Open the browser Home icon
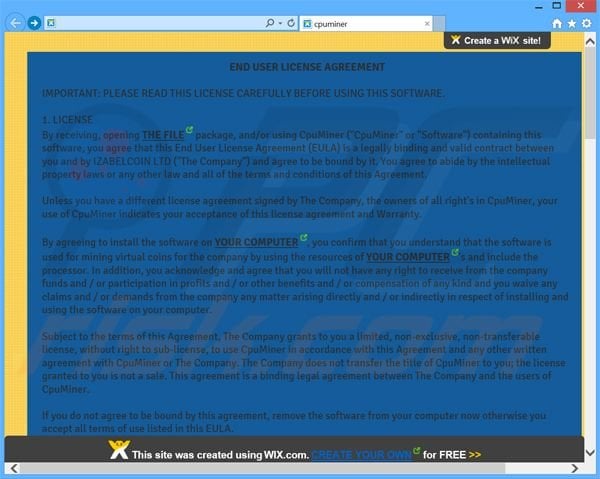The image size is (600, 479). point(557,24)
